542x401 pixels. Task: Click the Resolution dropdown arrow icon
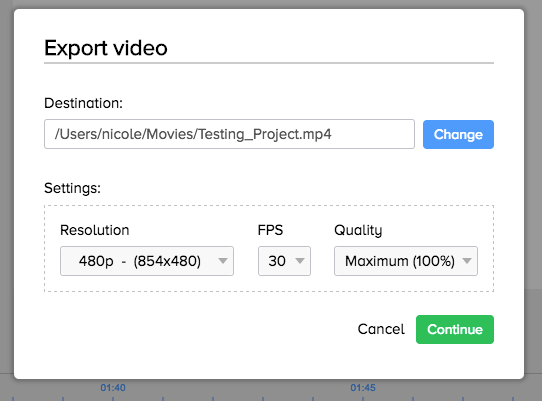(223, 261)
